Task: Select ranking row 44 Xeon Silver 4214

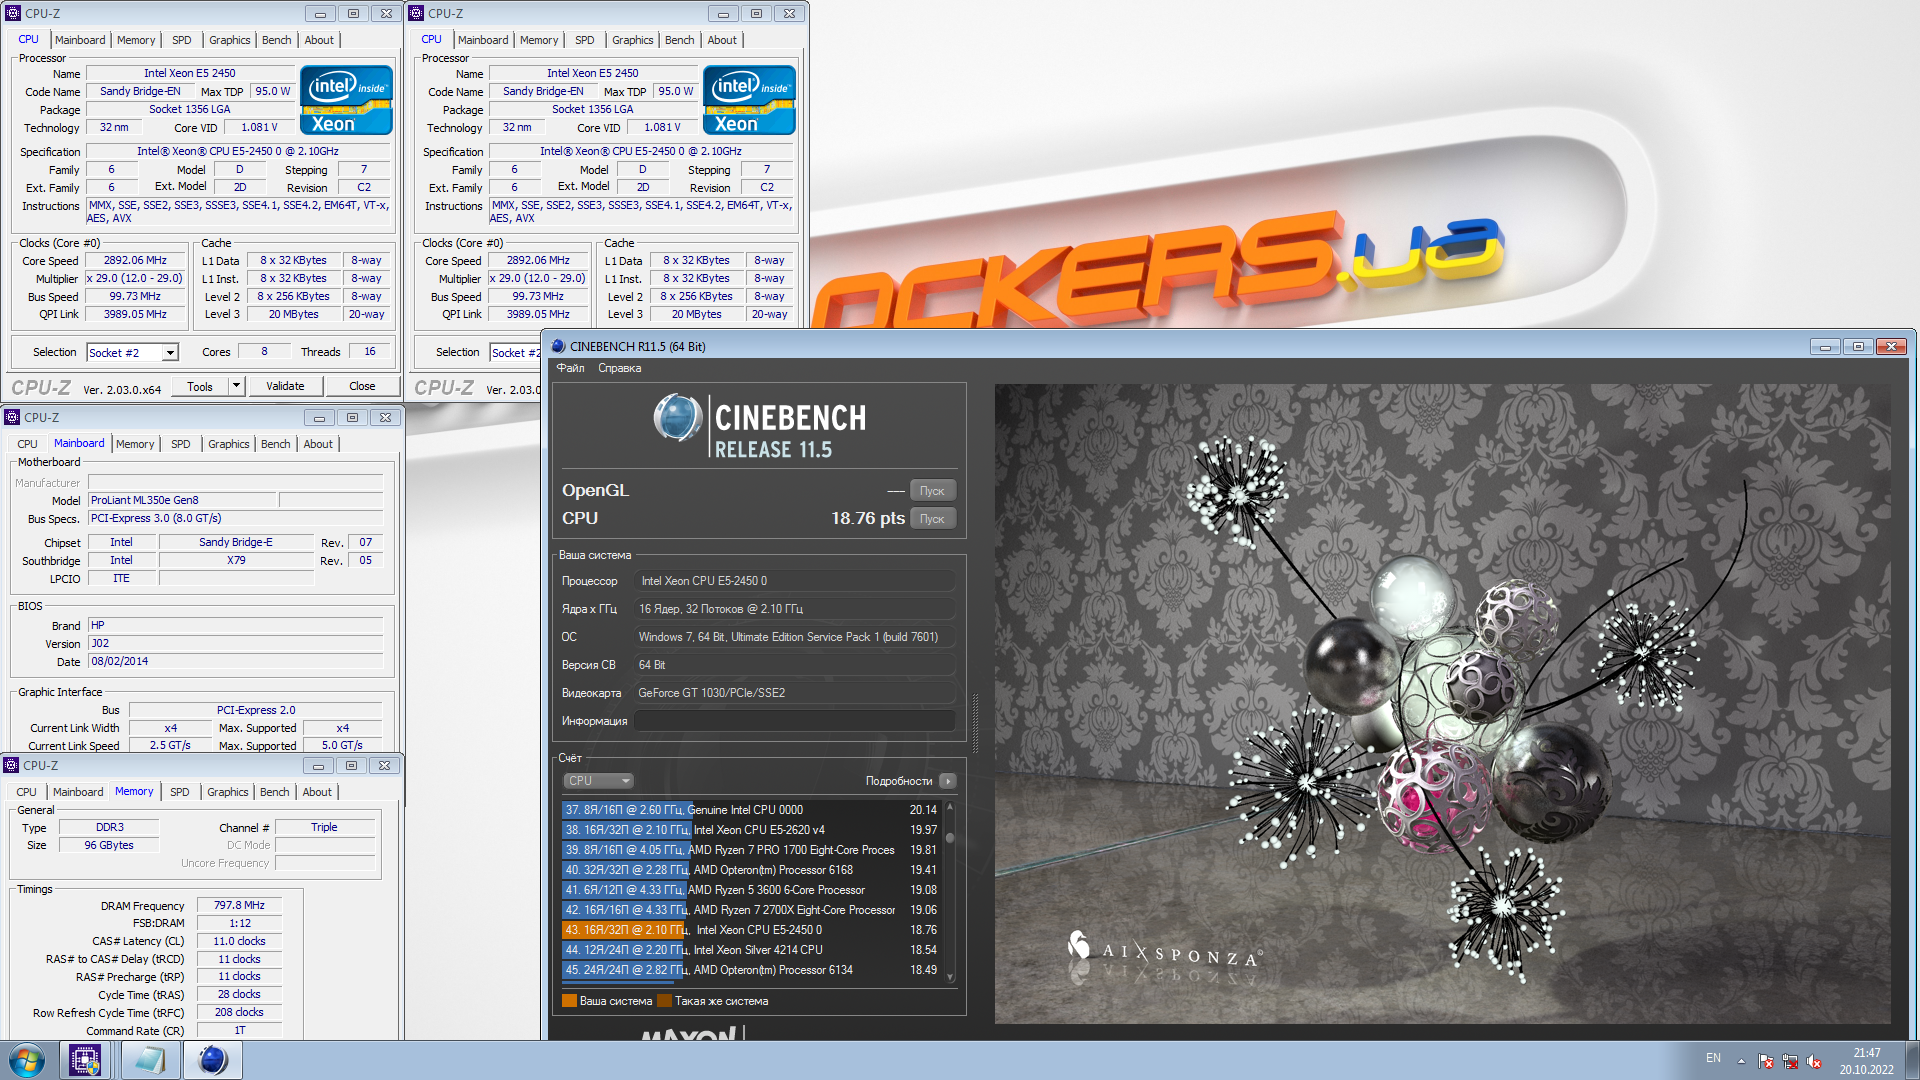Action: [751, 950]
